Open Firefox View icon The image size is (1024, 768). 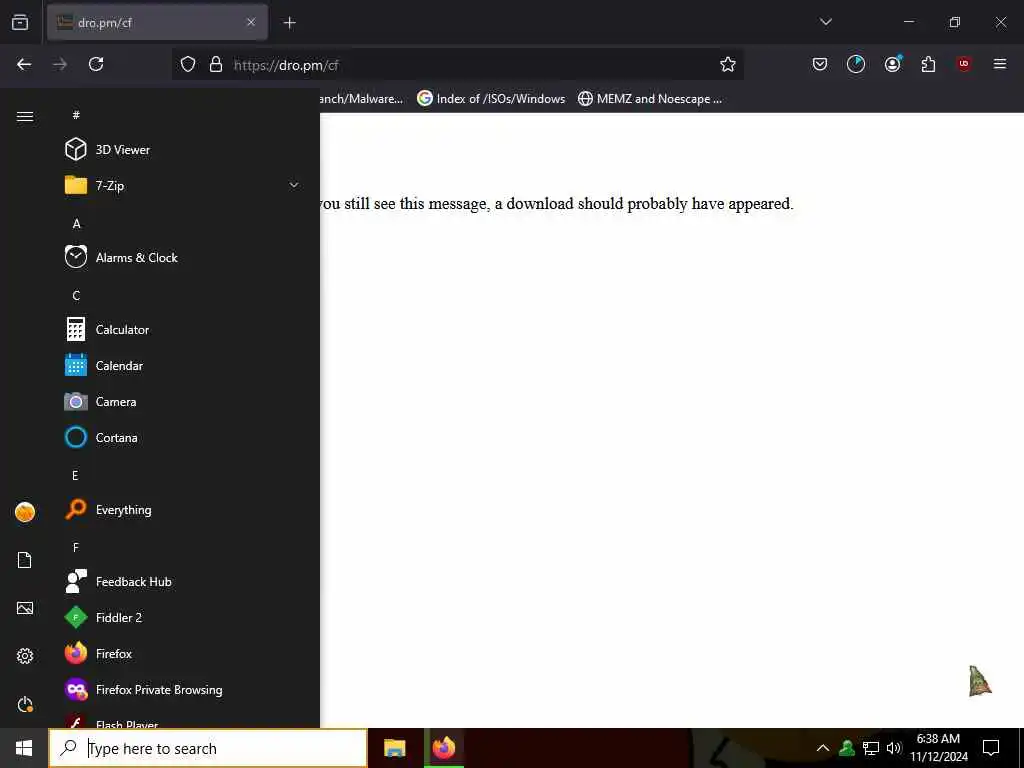[20, 22]
